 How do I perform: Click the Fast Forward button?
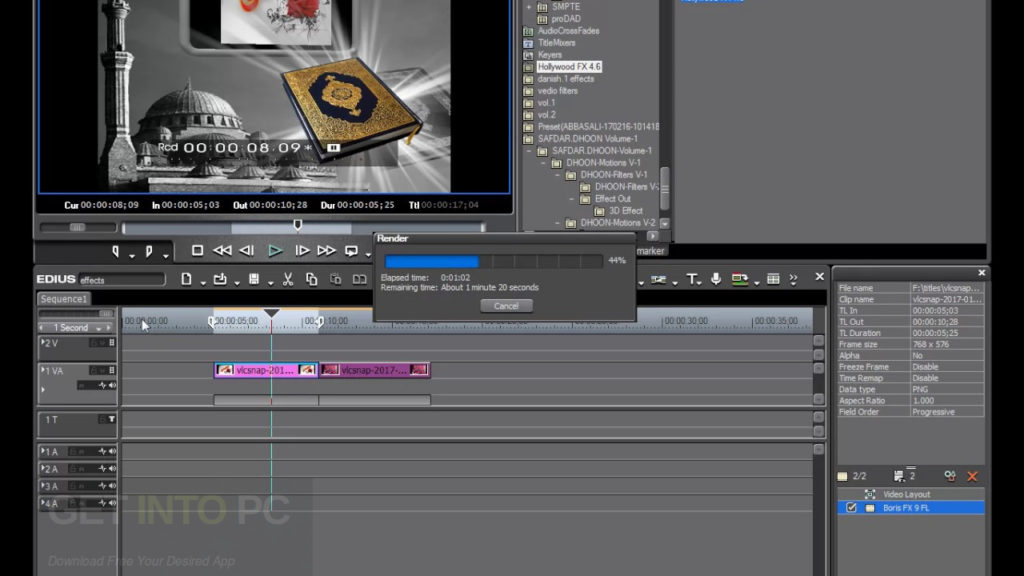pyautogui.click(x=326, y=250)
